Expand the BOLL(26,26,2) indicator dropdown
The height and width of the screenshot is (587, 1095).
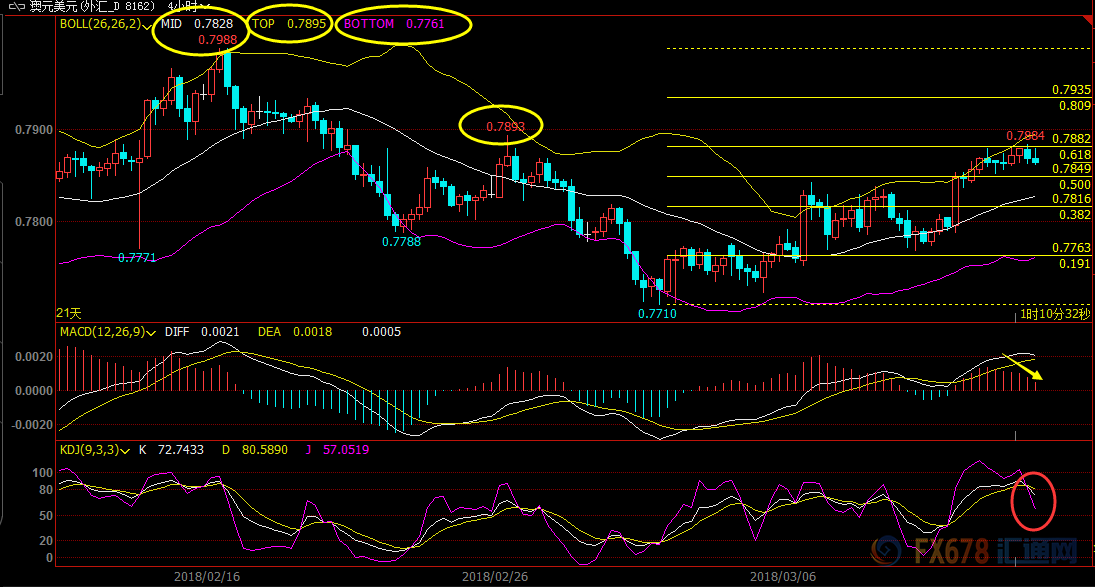[x=147, y=23]
